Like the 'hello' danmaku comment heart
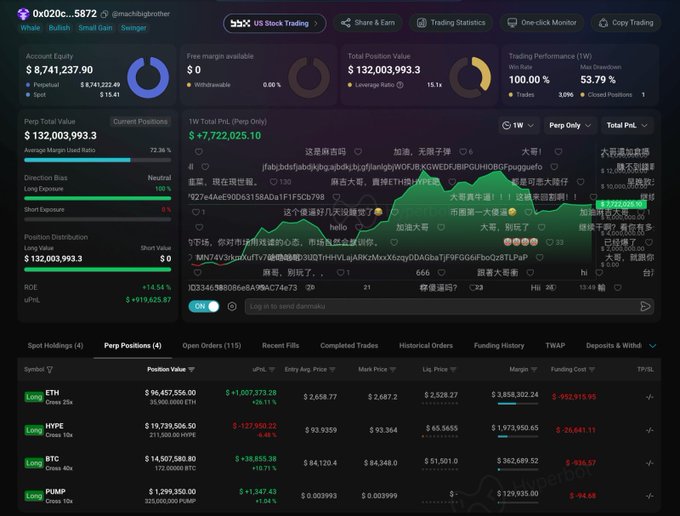Image resolution: width=680 pixels, height=516 pixels. (358, 227)
